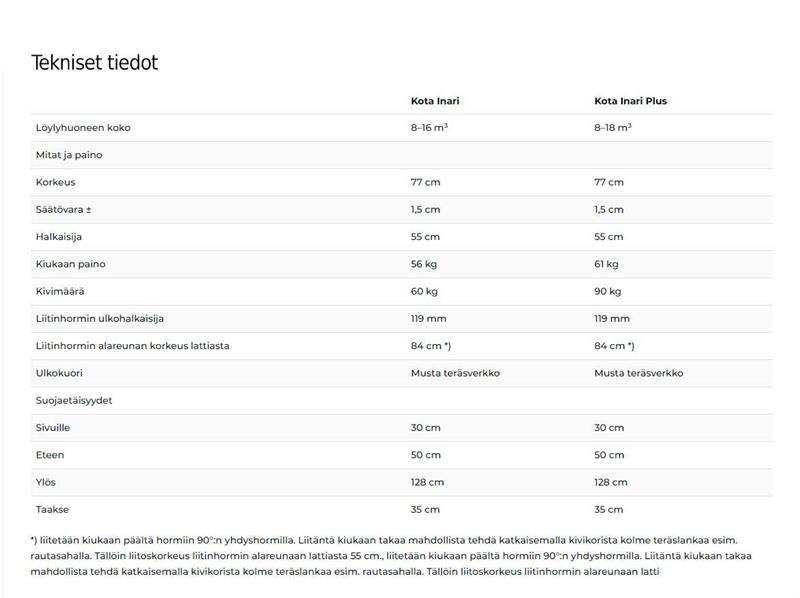
Task: Click the Liitinhormin ulkohalkaisija row label
Action: coord(100,318)
